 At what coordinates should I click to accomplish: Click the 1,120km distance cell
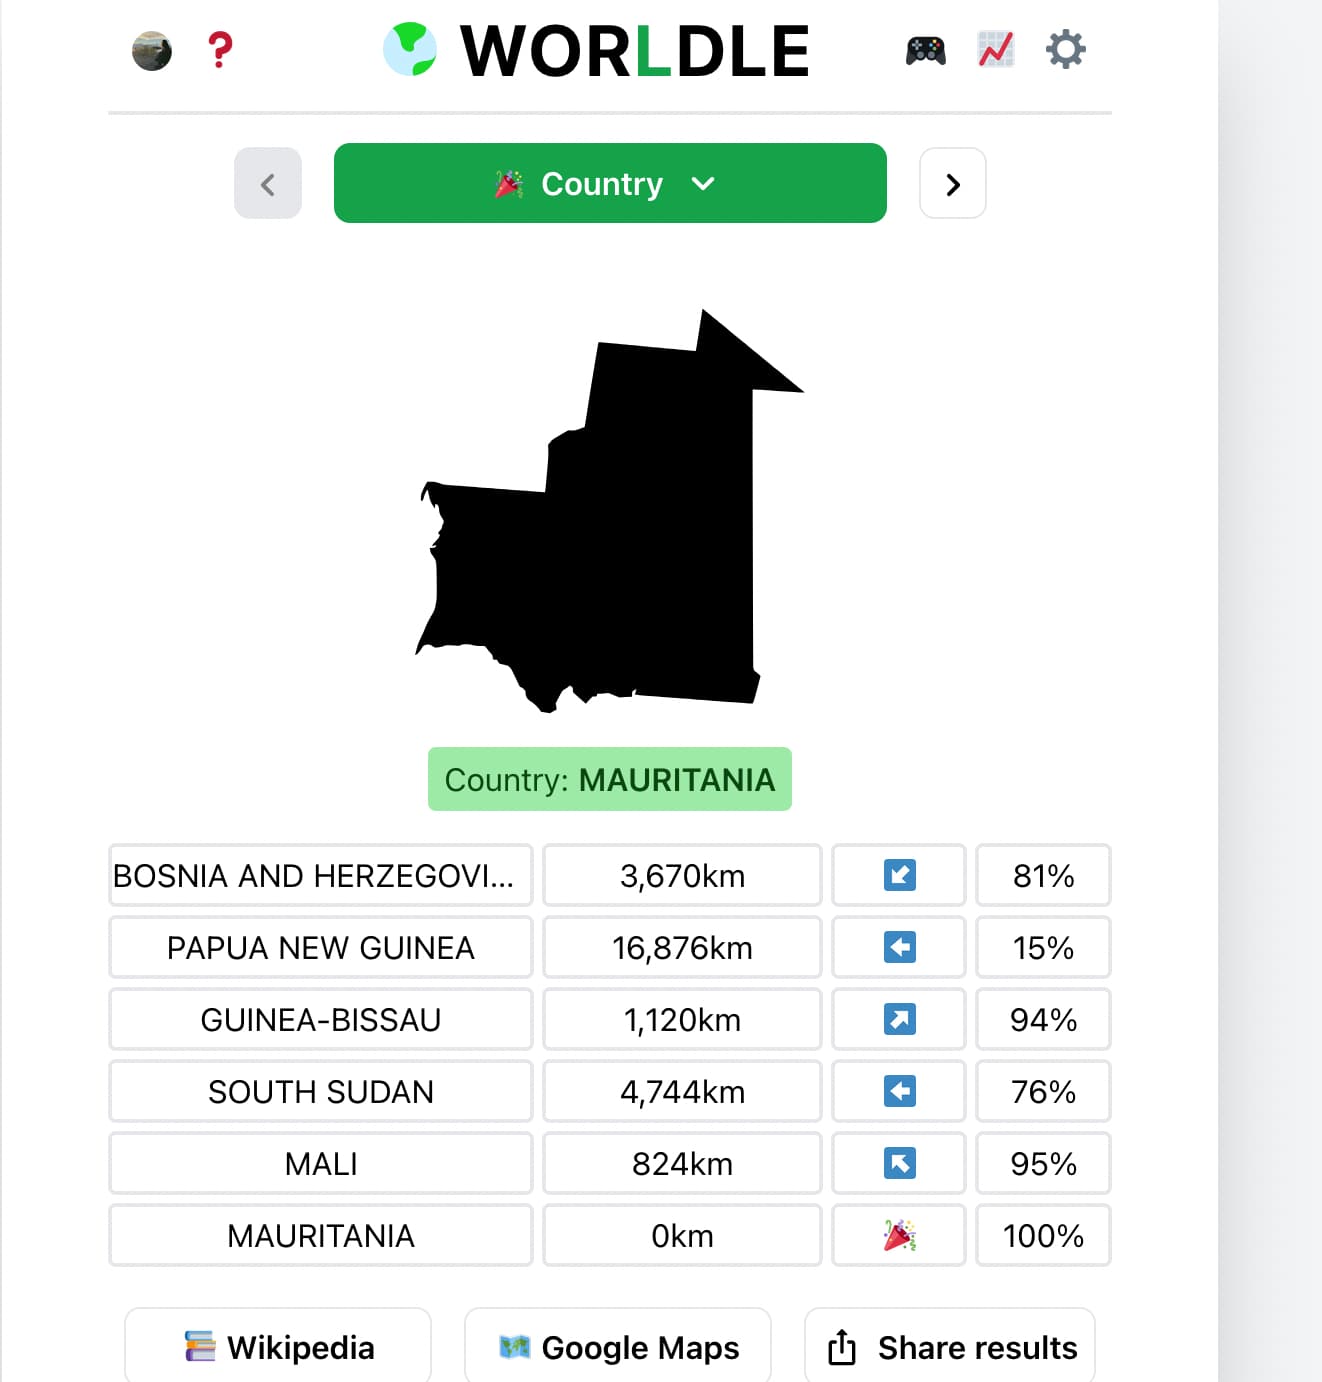point(682,1020)
